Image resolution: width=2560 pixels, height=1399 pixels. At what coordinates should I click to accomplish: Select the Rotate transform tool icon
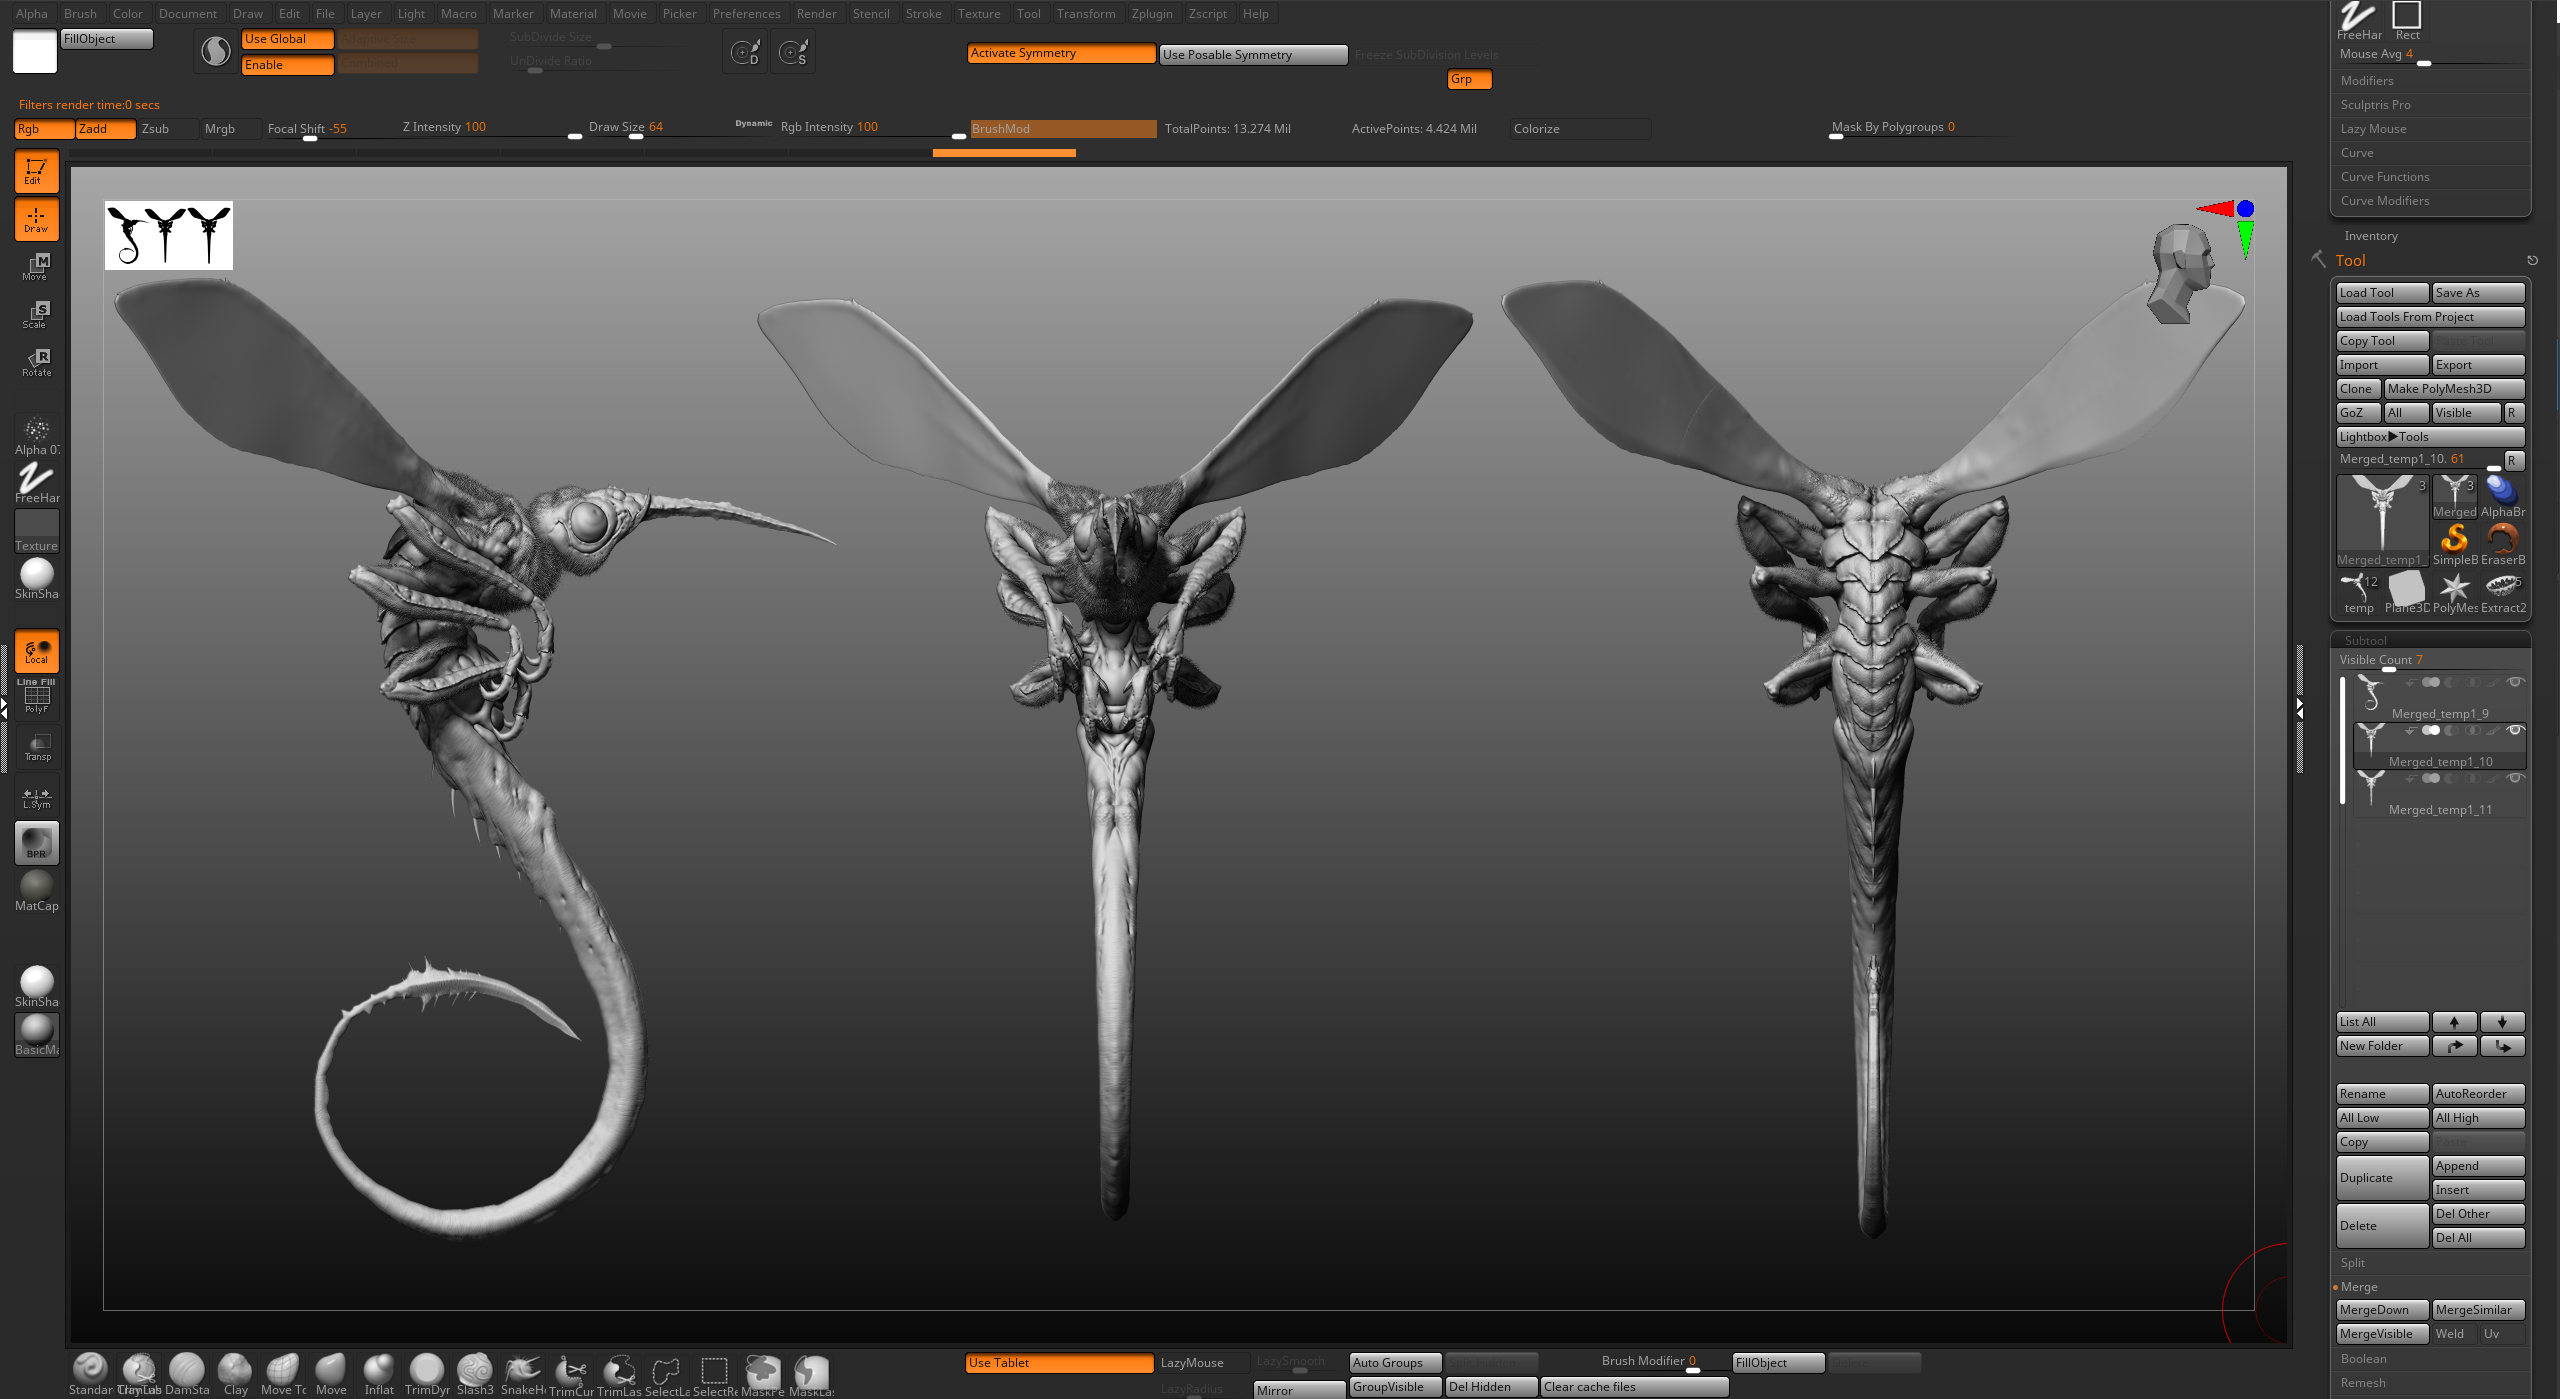click(x=37, y=362)
